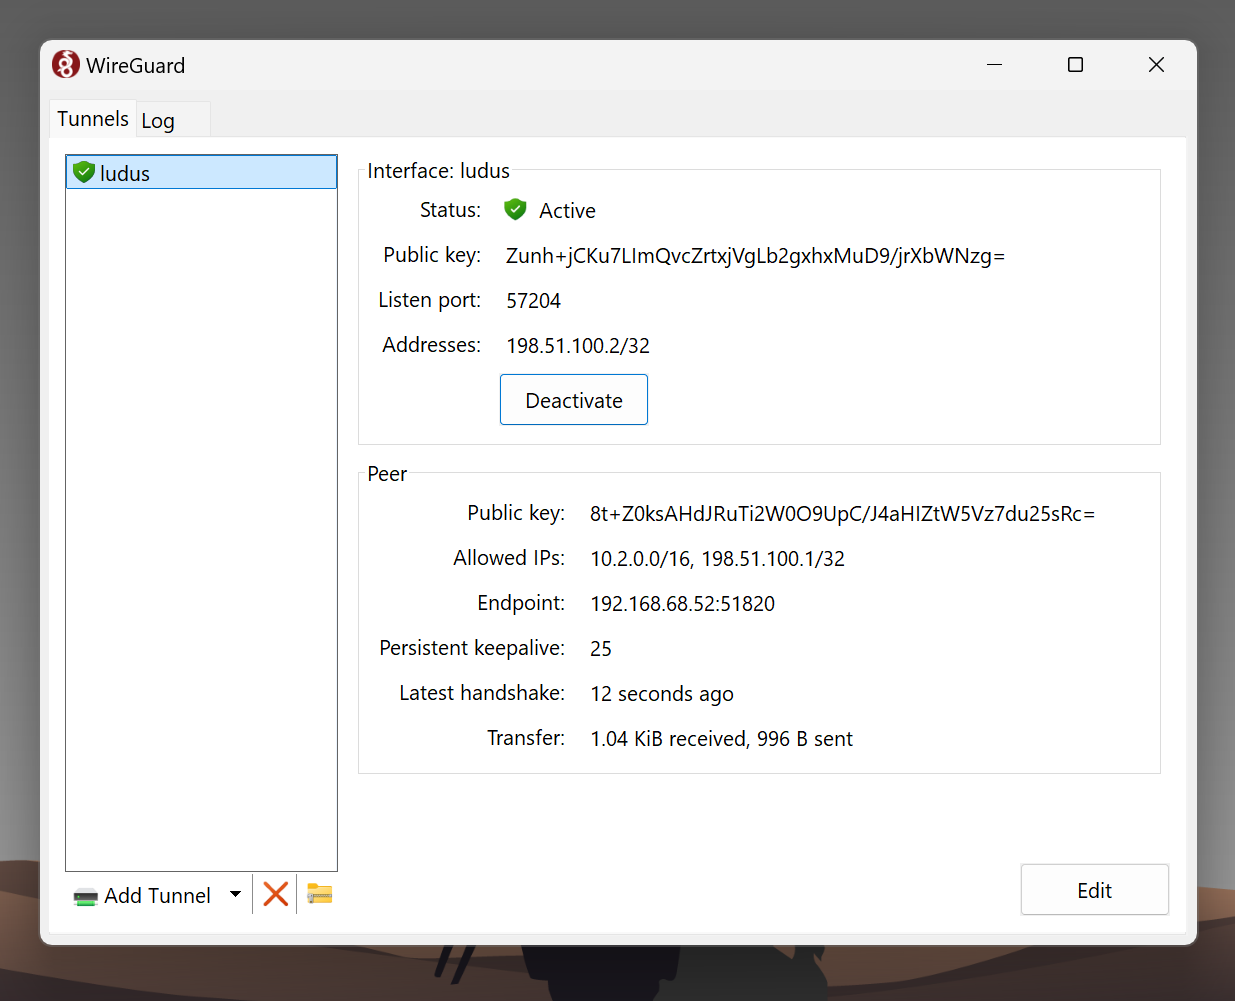Select the ludus tunnel in the list
Viewport: 1235px width, 1001px height.
pos(200,173)
